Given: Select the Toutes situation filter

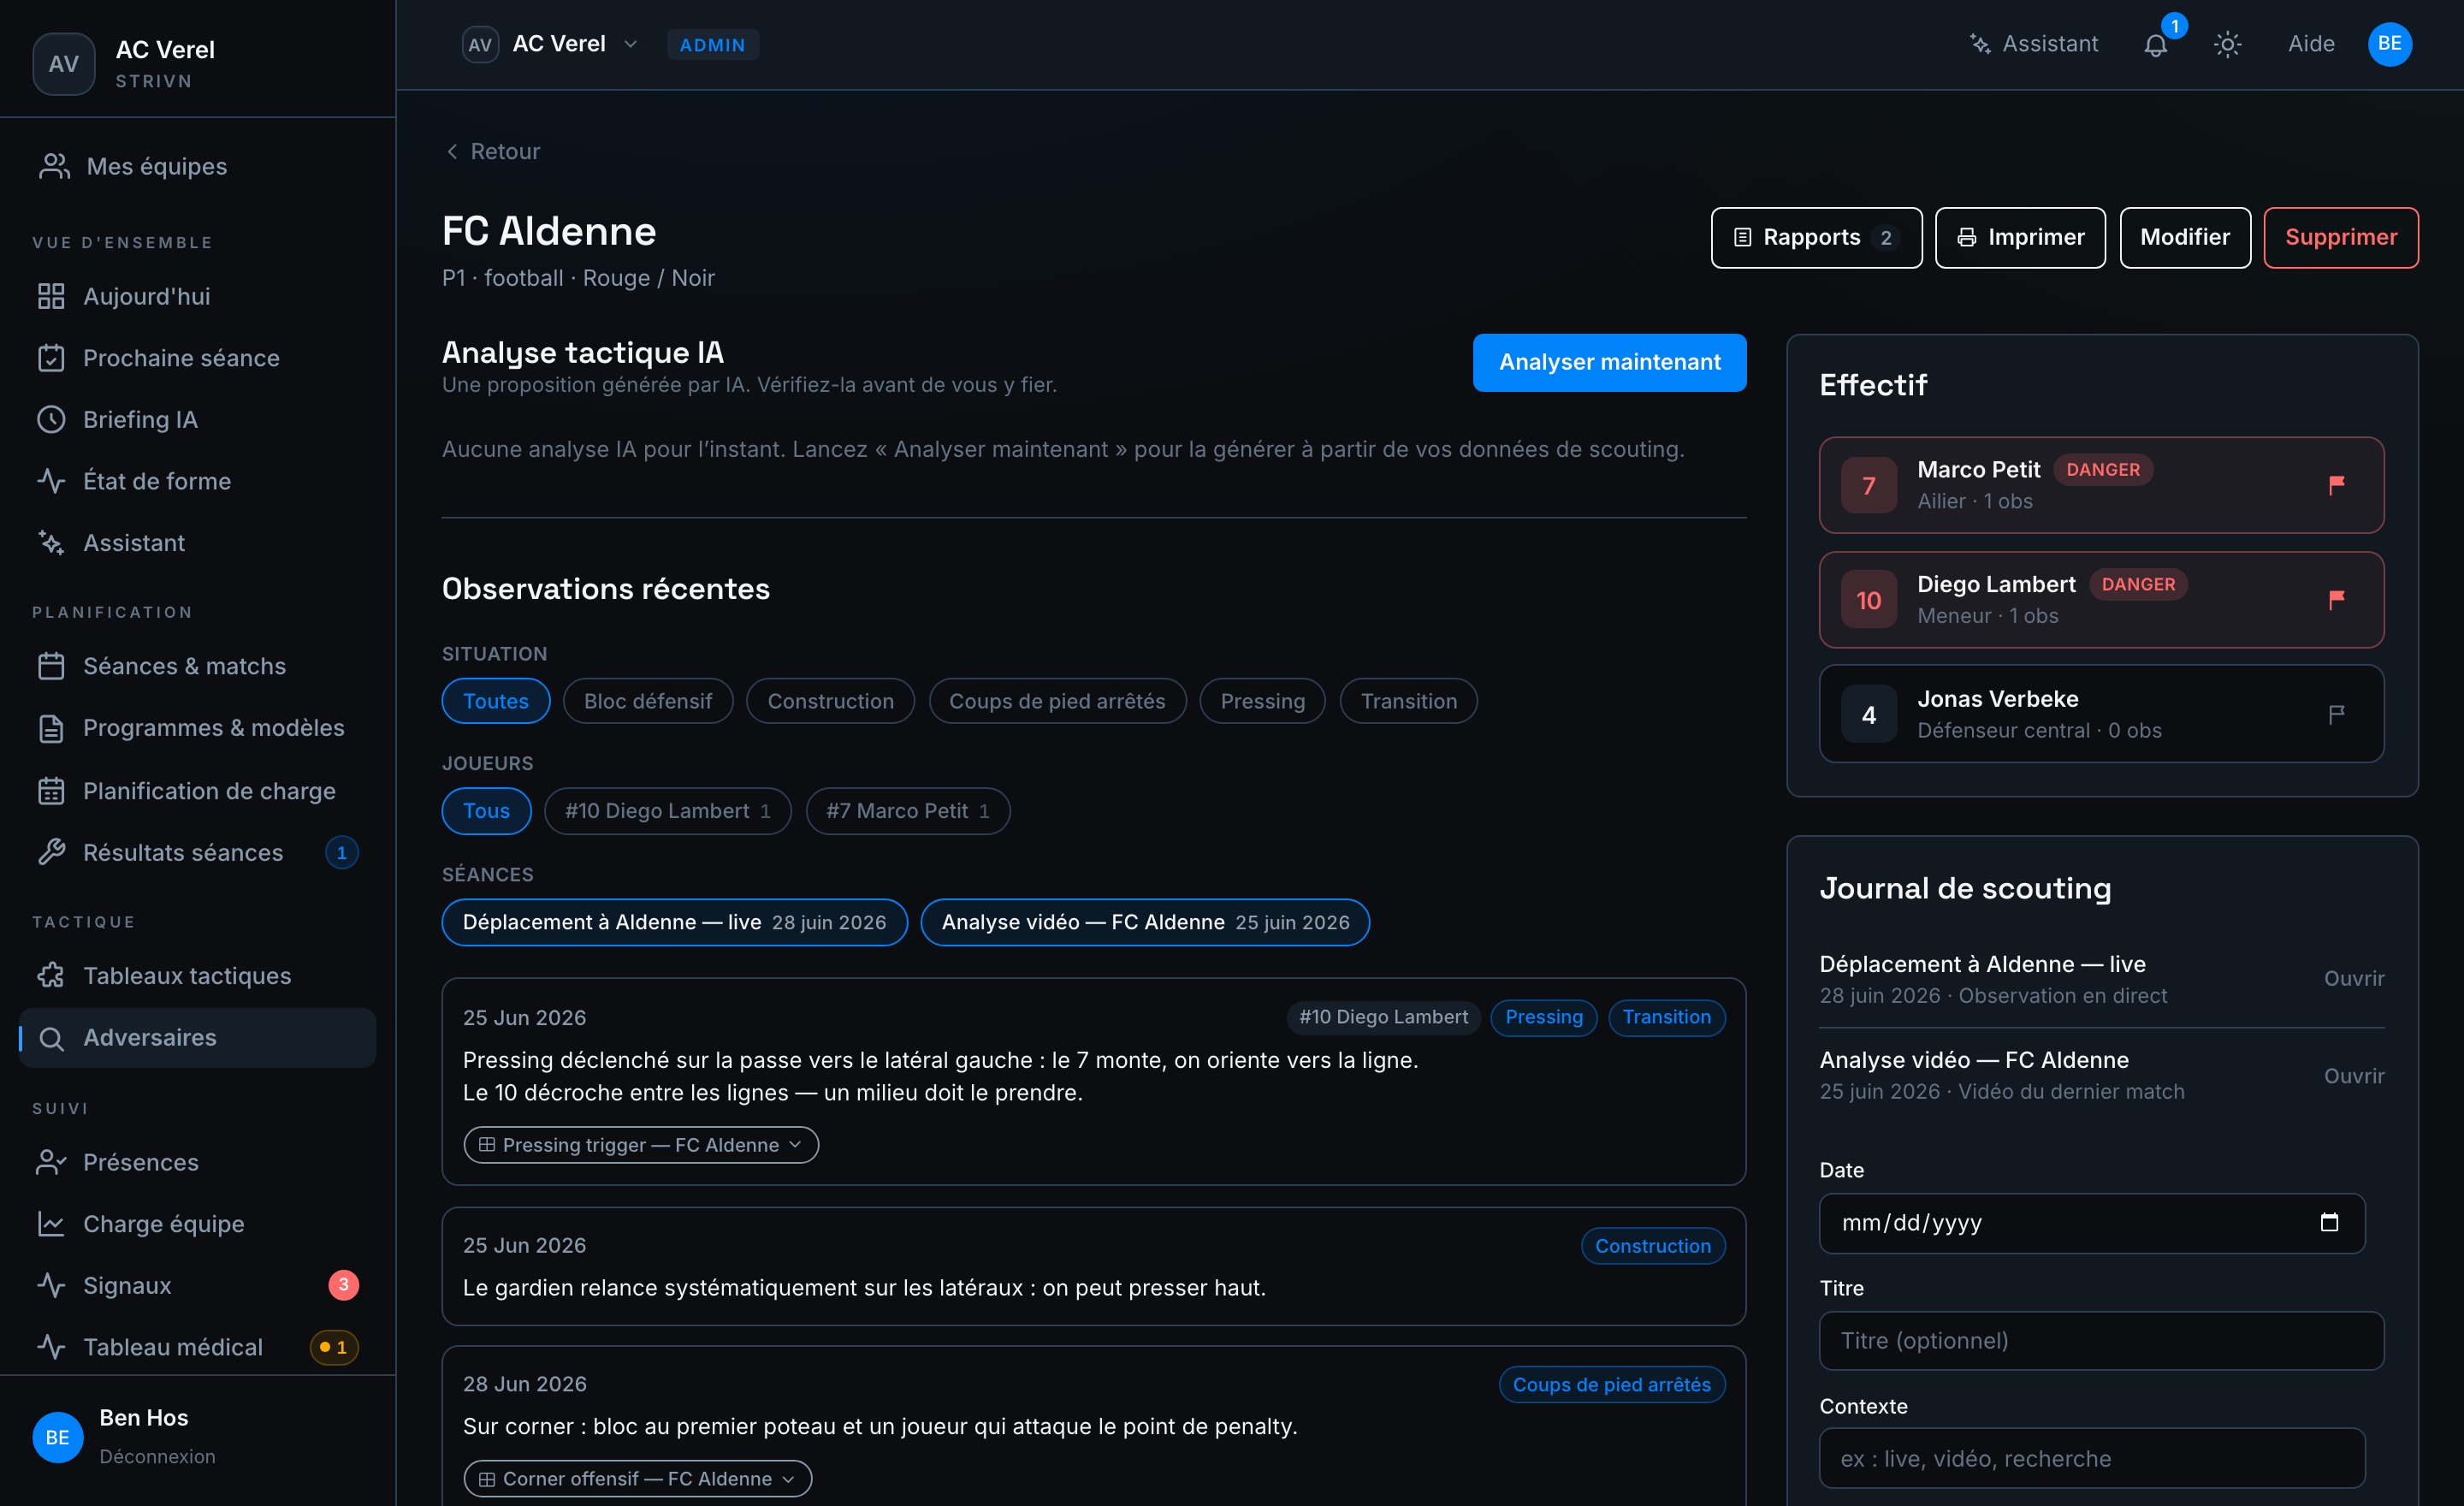Looking at the screenshot, I should [496, 701].
